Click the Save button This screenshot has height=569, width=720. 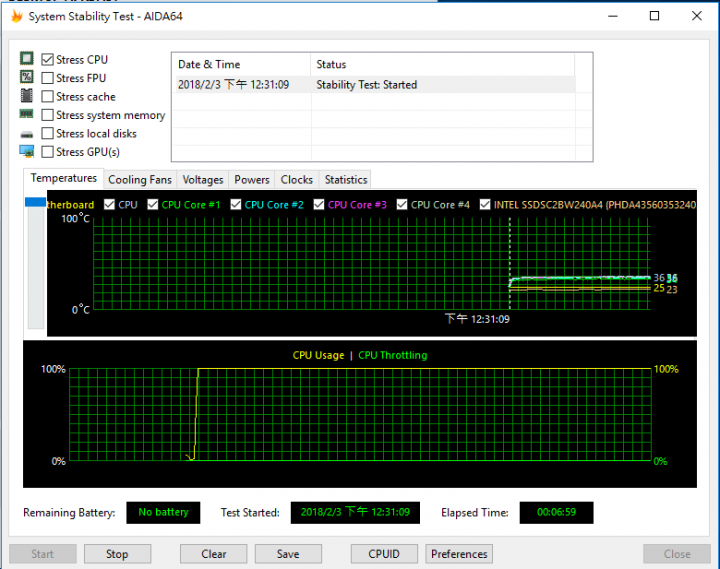(288, 554)
